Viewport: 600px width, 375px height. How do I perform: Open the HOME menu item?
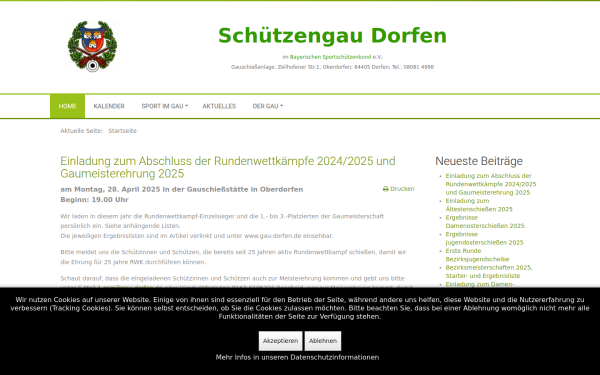point(67,106)
